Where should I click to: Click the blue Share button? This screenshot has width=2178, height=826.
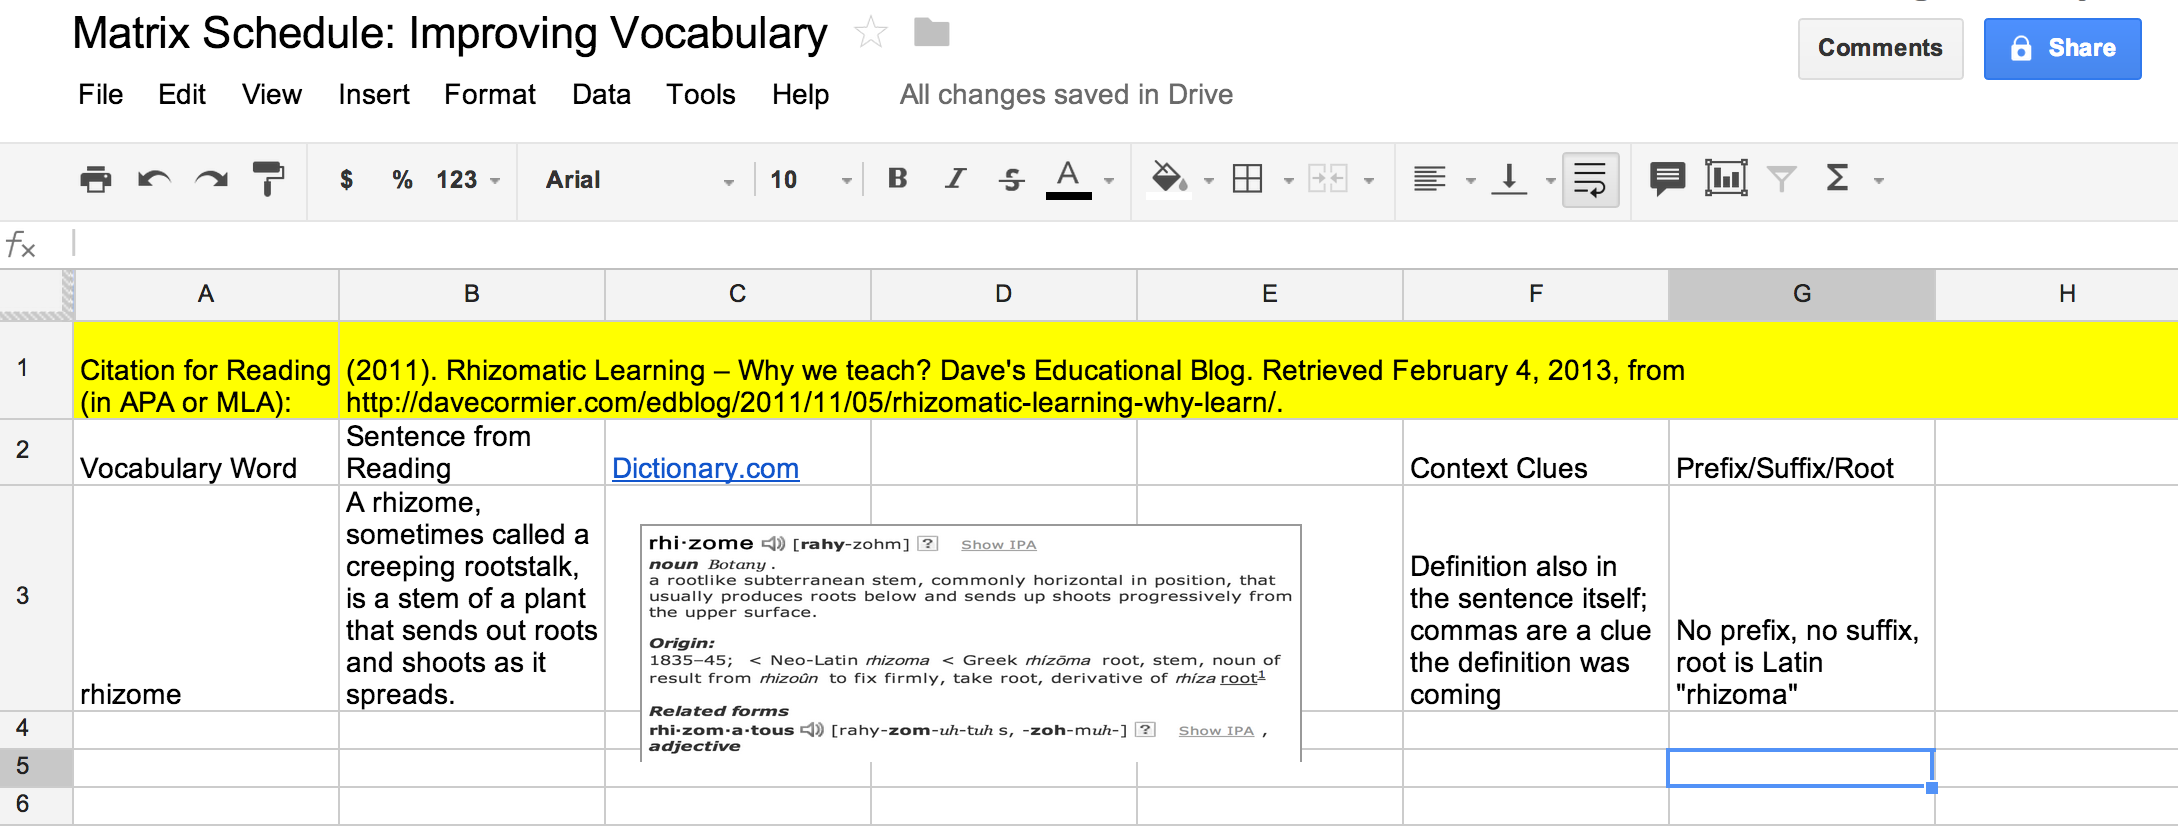click(x=2062, y=48)
